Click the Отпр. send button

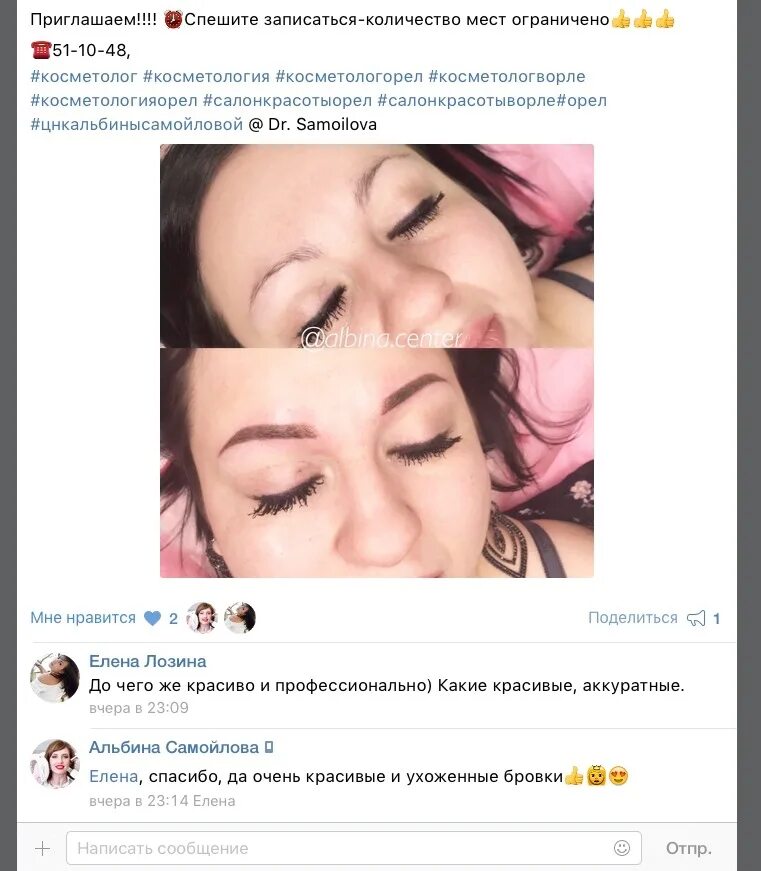pos(689,848)
